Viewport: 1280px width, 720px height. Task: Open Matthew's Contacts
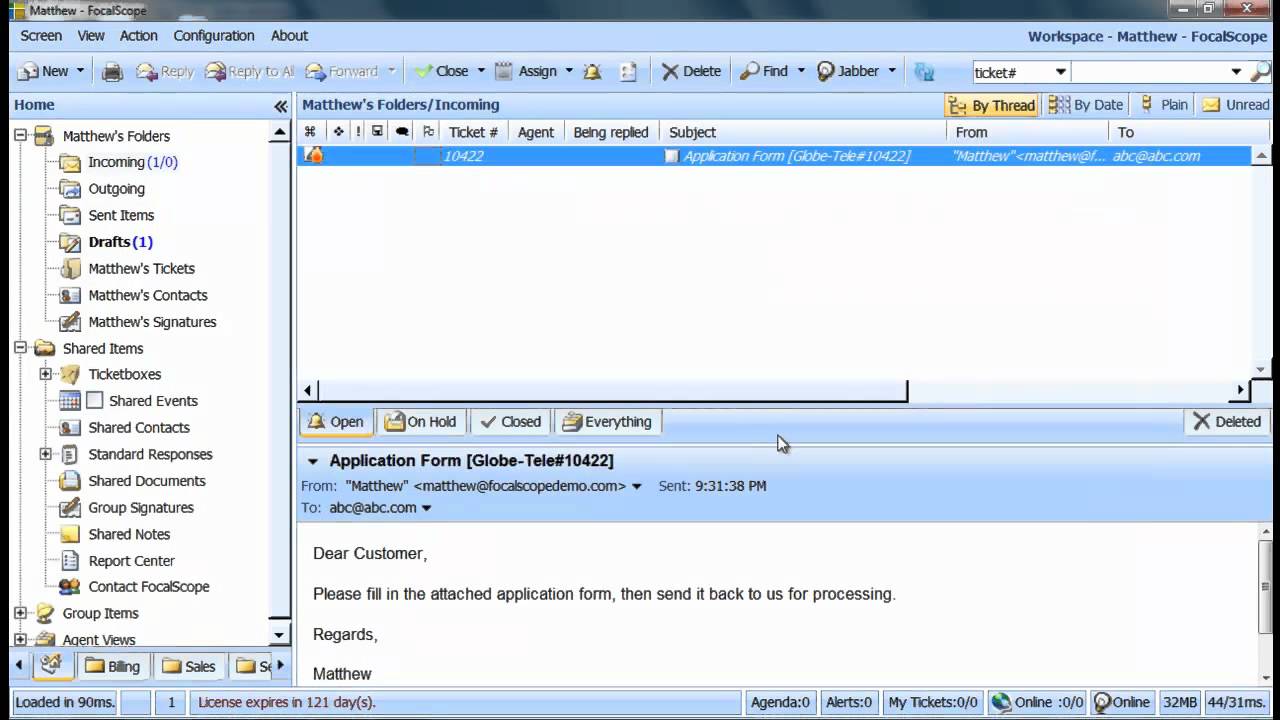point(147,295)
